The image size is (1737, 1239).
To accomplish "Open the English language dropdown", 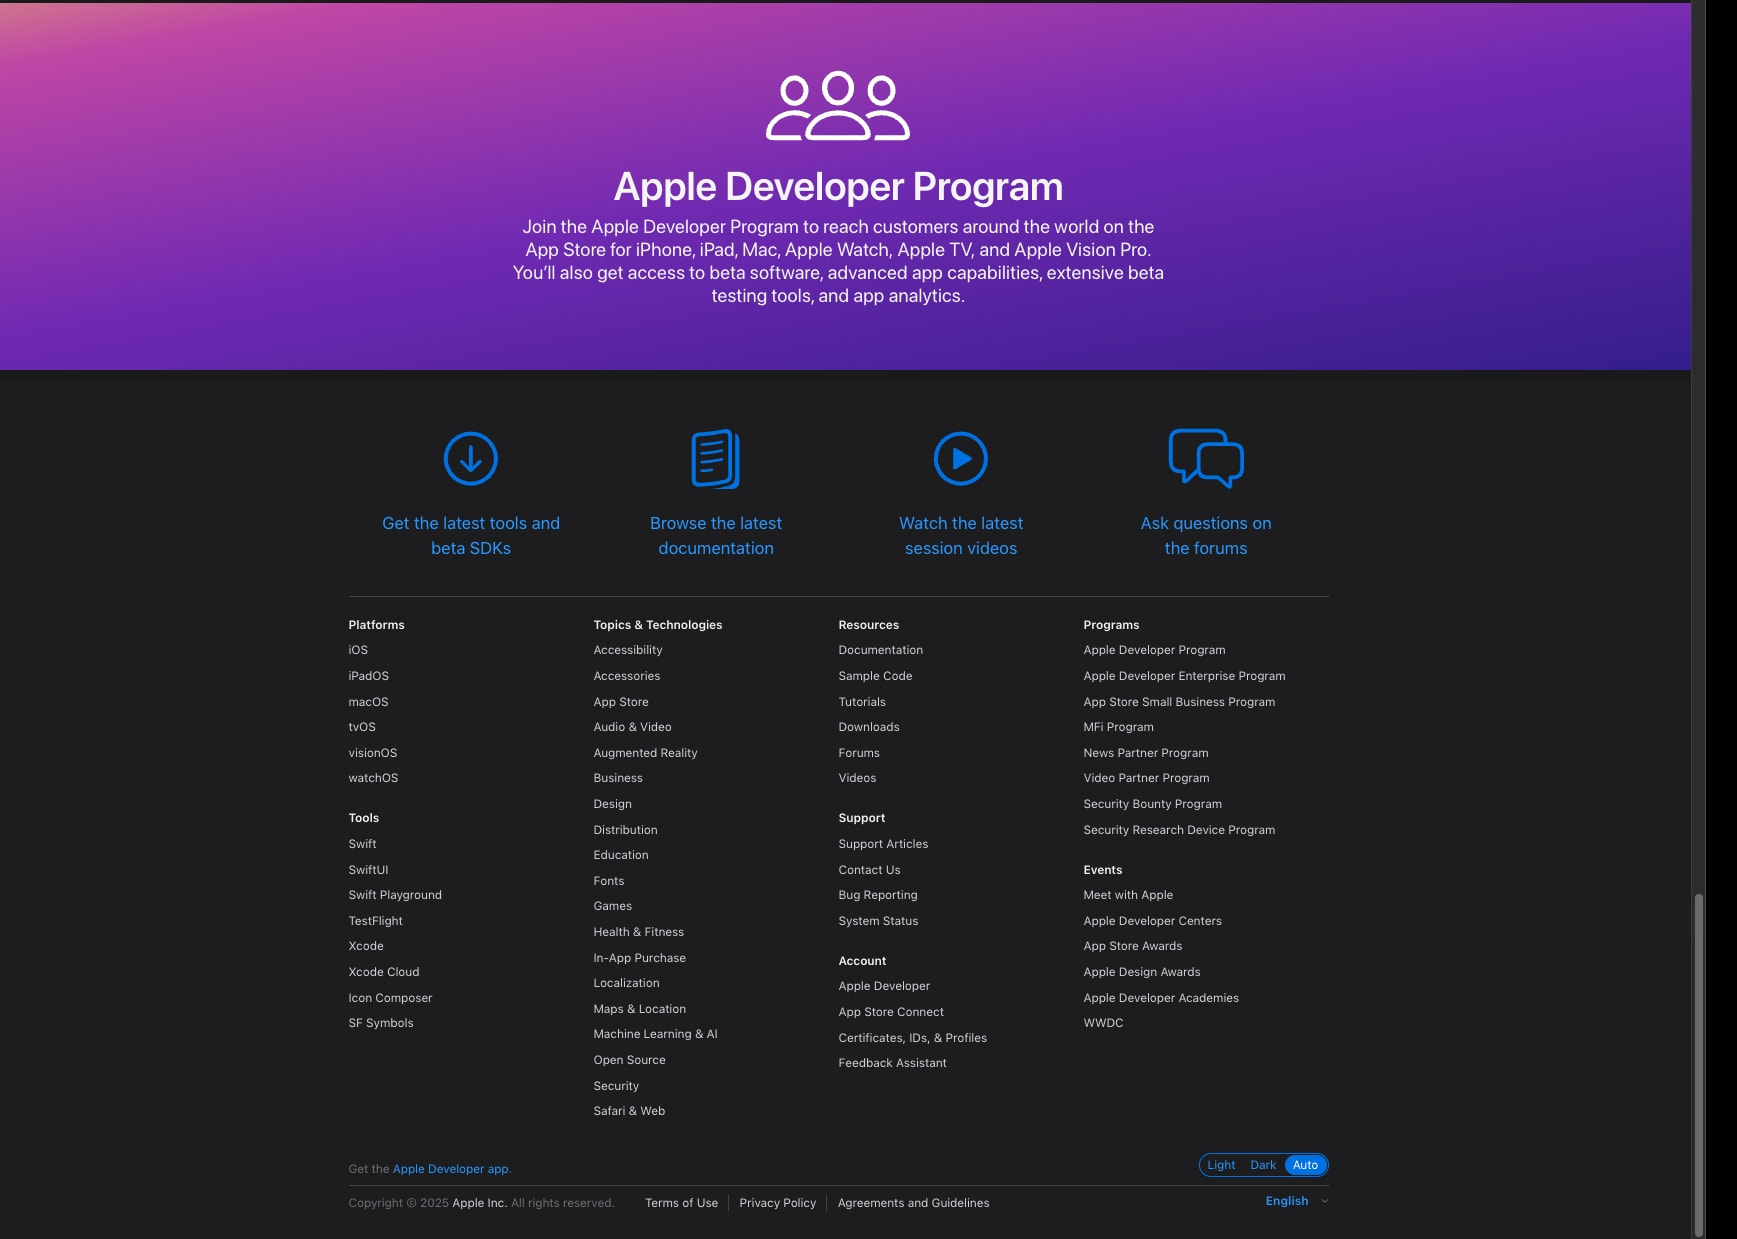I will pos(1296,1201).
